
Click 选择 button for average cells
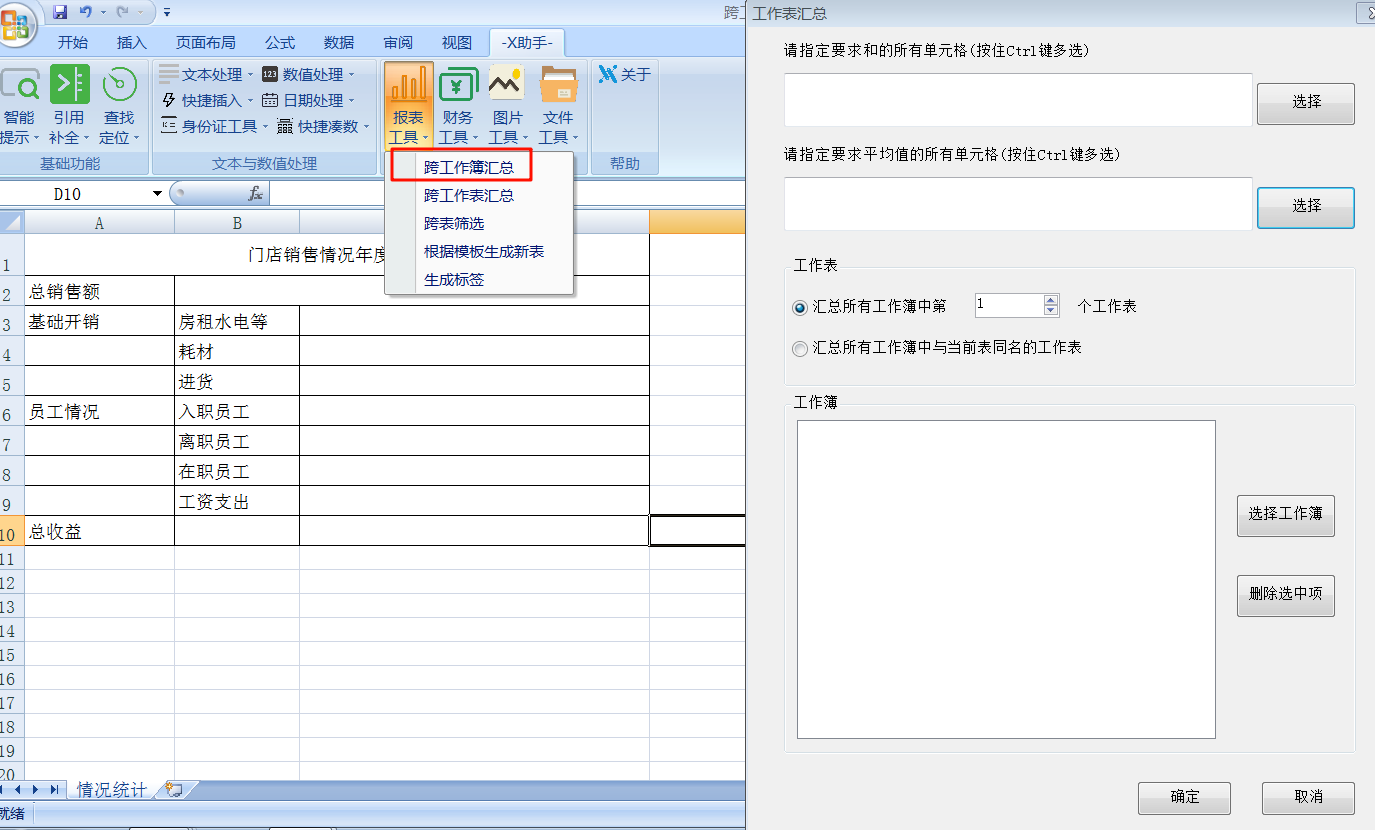coord(1306,206)
